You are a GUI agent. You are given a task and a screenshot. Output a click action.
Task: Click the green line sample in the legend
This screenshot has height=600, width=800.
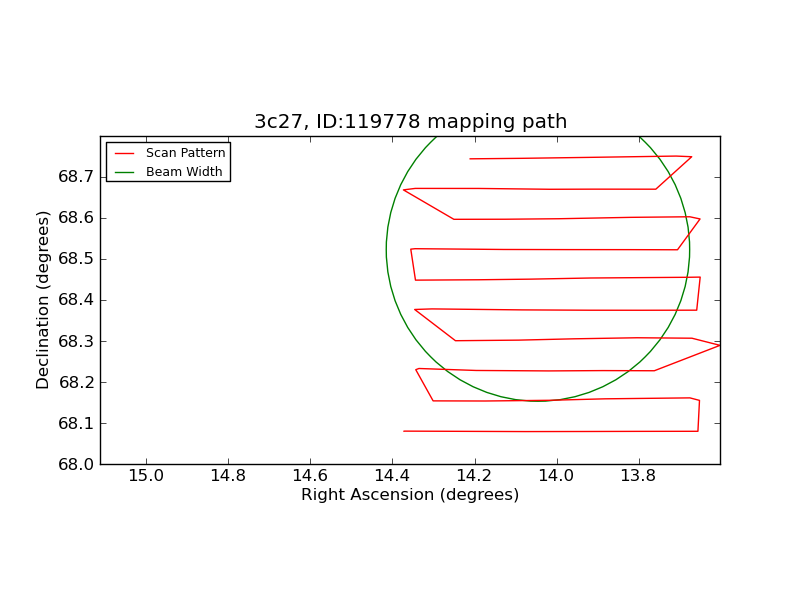coord(124,172)
